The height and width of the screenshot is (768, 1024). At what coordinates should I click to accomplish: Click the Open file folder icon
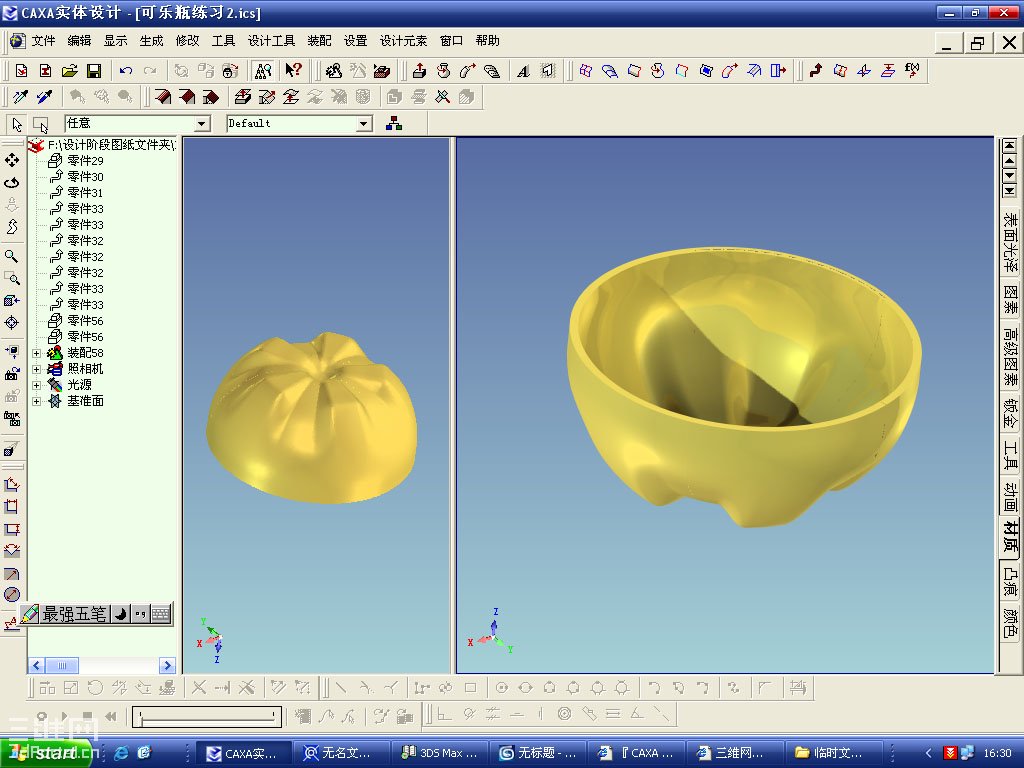pos(70,71)
